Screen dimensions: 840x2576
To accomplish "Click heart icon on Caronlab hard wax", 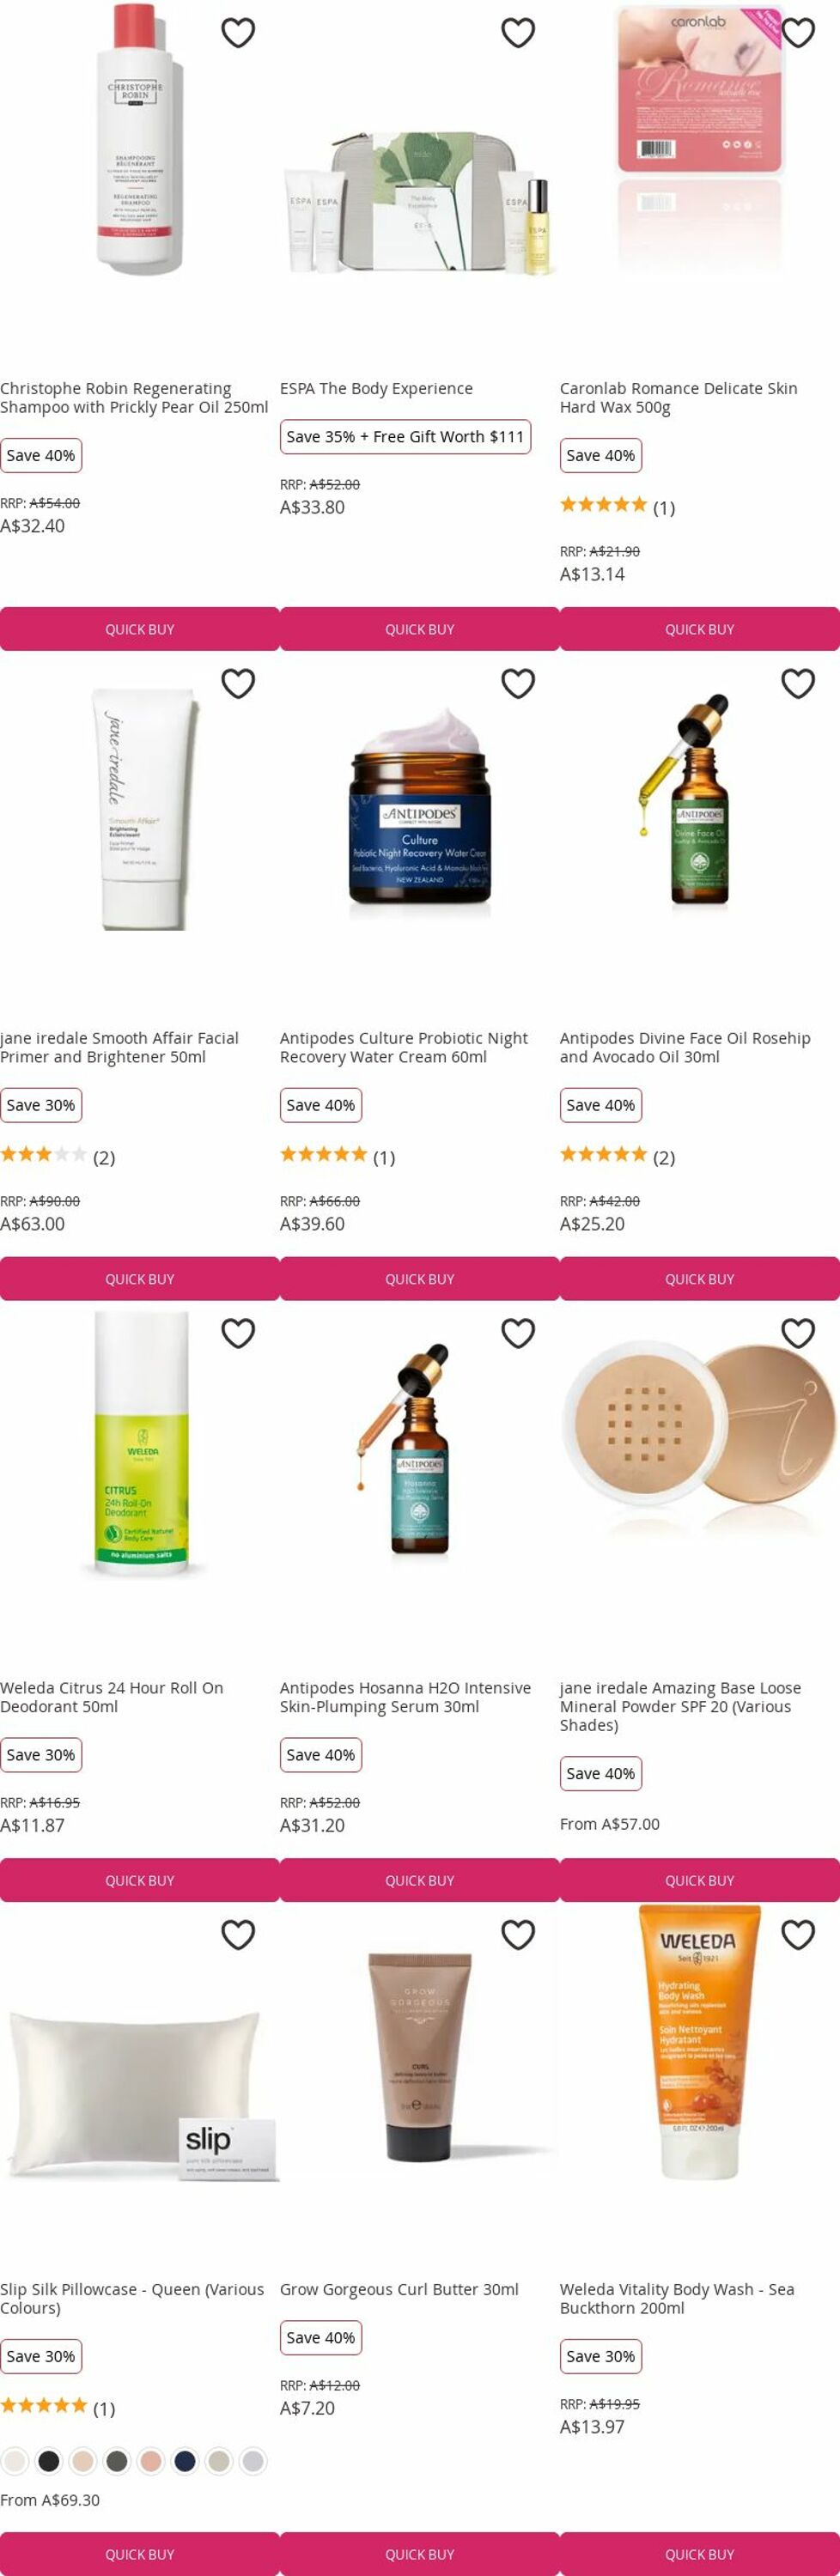I will click(798, 33).
